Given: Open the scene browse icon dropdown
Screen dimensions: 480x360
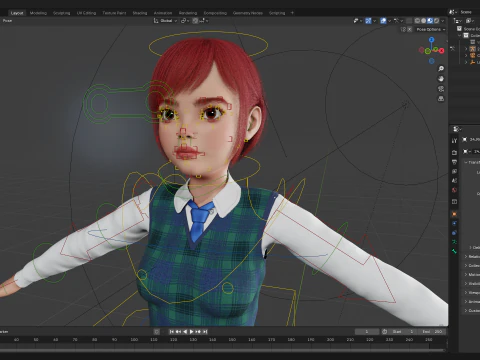Looking at the screenshot, I should [453, 12].
